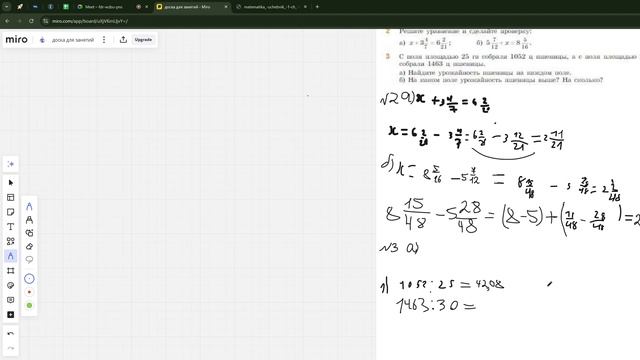Click the active Pen tool in main toolbar

[x=11, y=256]
